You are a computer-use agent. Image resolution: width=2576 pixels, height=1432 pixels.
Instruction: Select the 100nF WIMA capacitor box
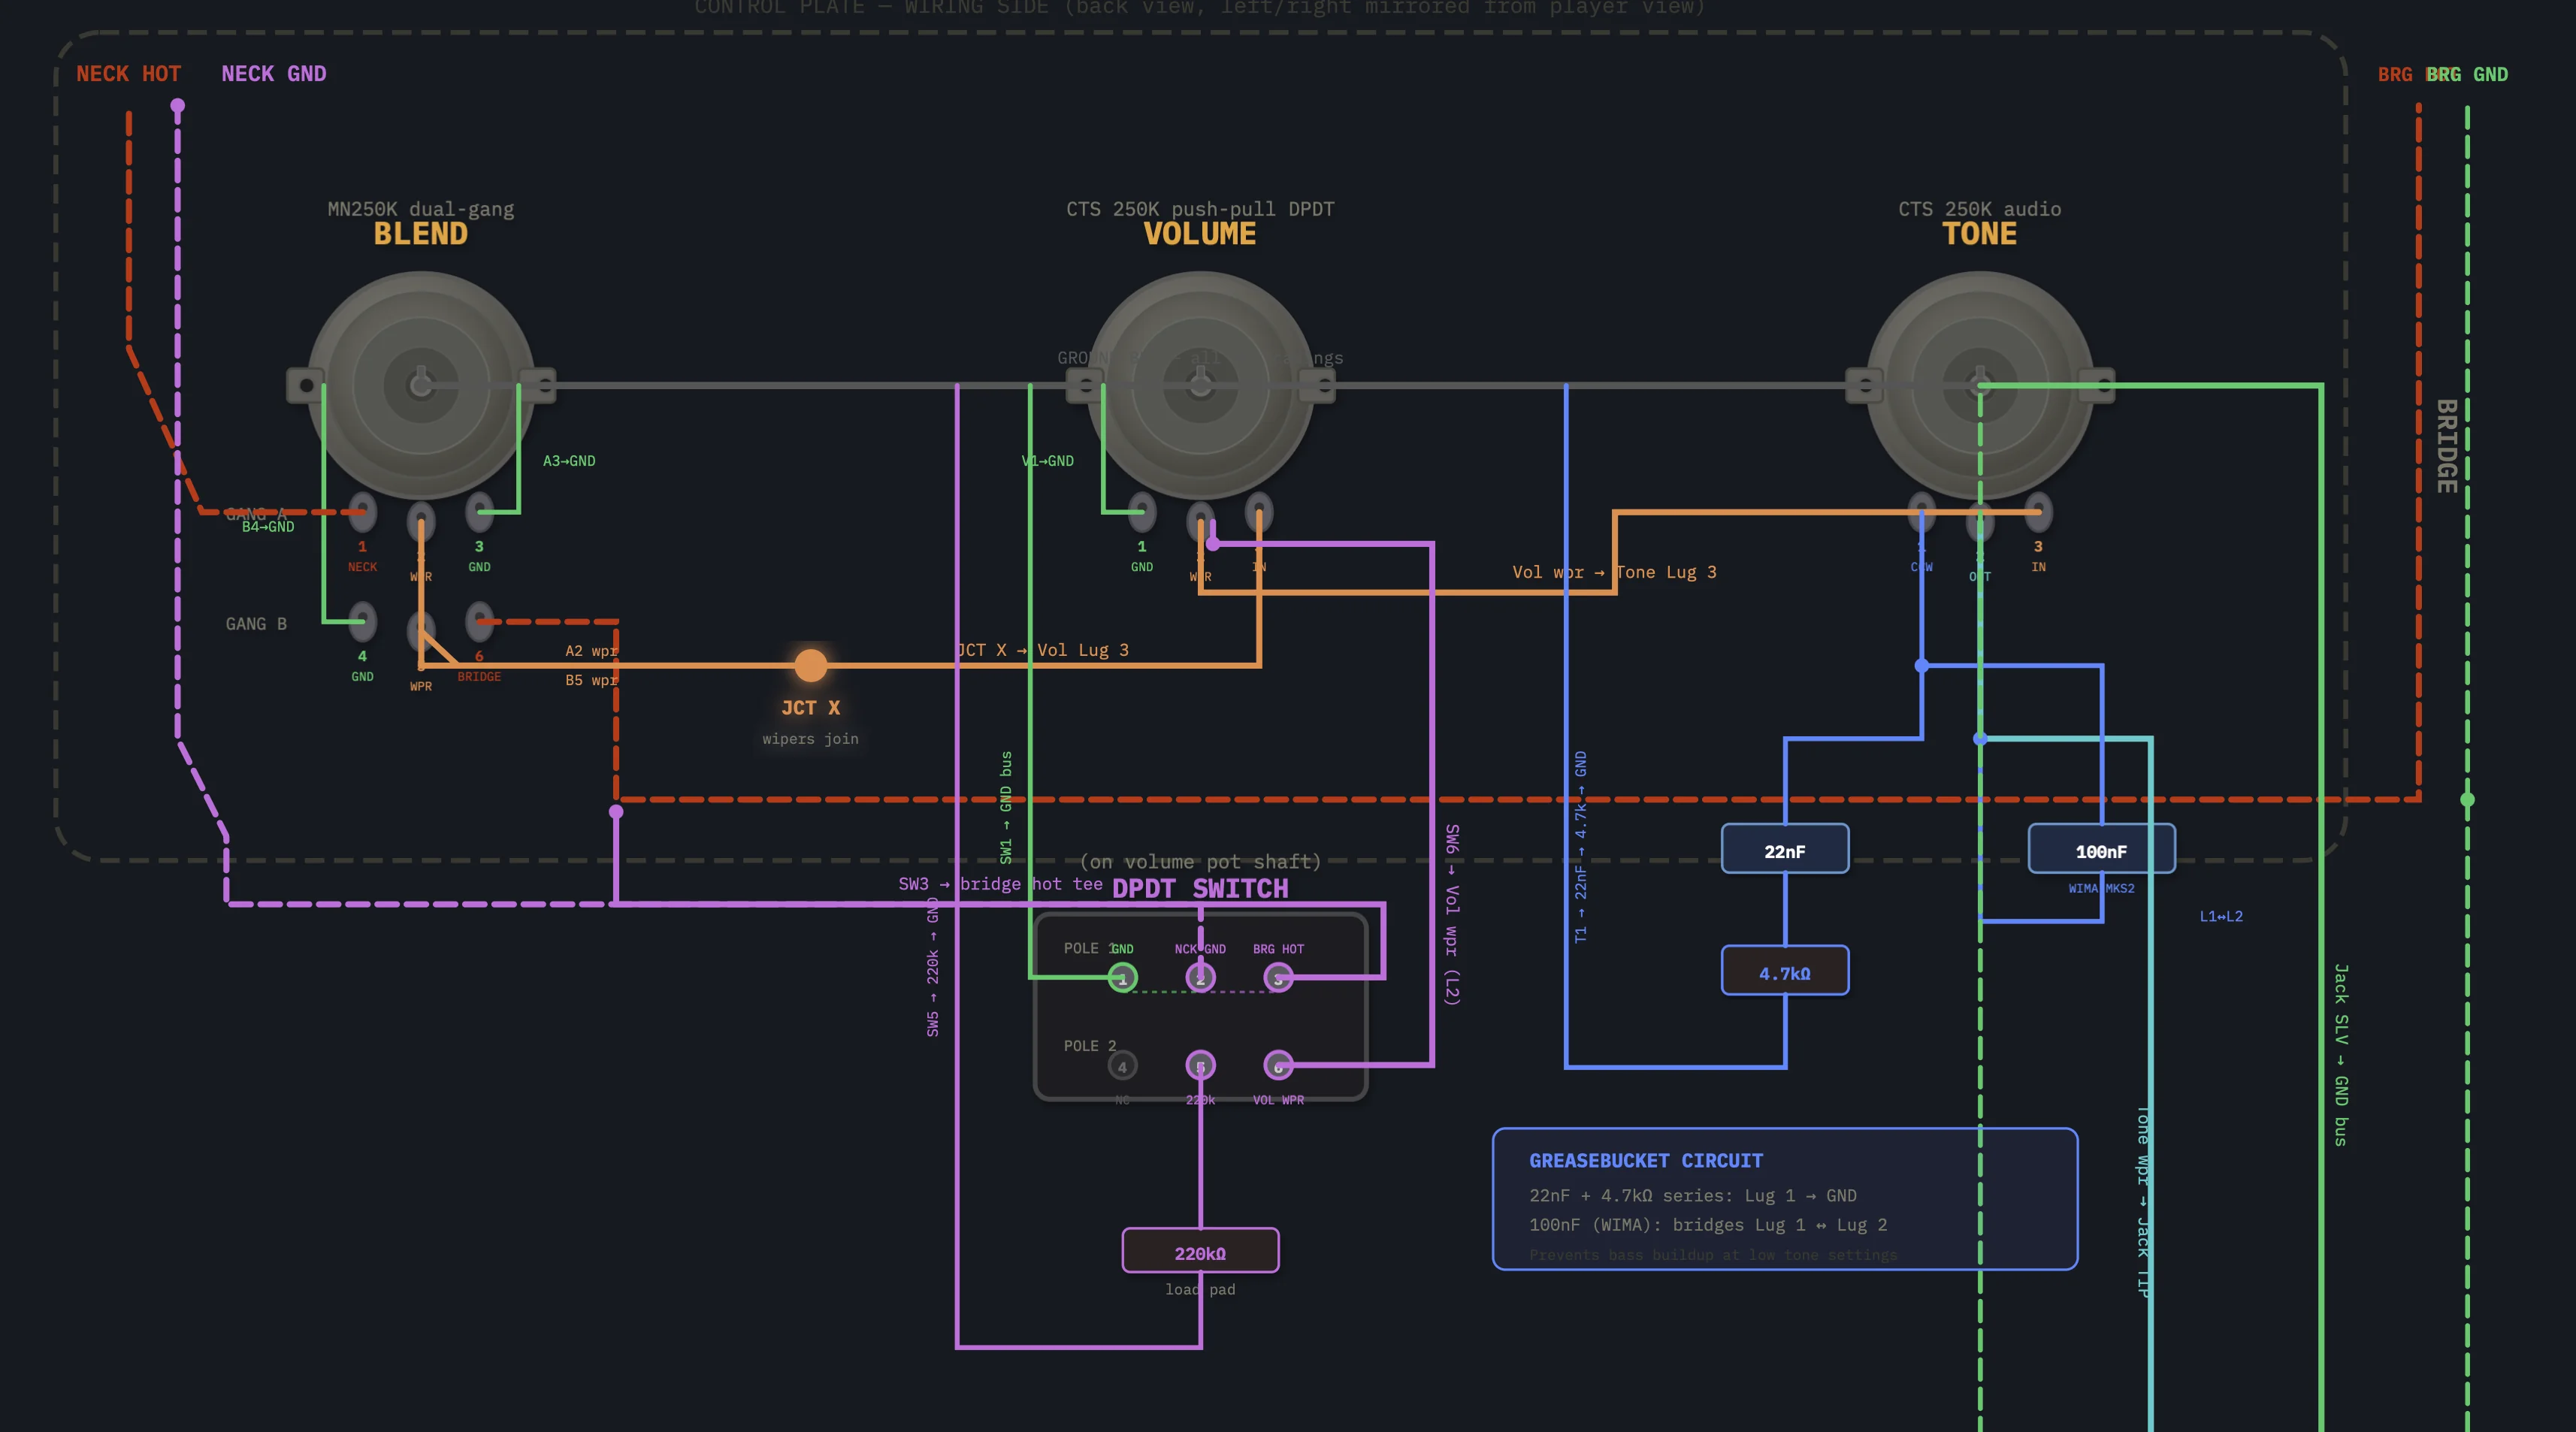(x=2101, y=849)
